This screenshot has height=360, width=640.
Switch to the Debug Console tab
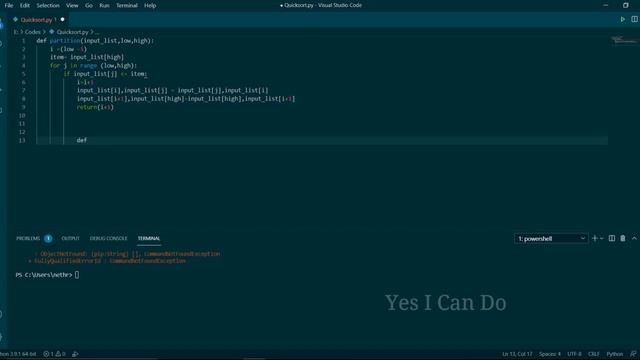coord(109,238)
